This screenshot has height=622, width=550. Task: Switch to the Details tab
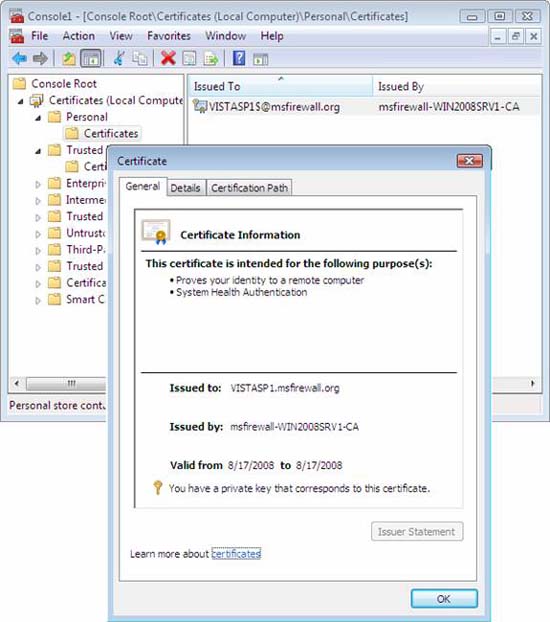coord(185,188)
